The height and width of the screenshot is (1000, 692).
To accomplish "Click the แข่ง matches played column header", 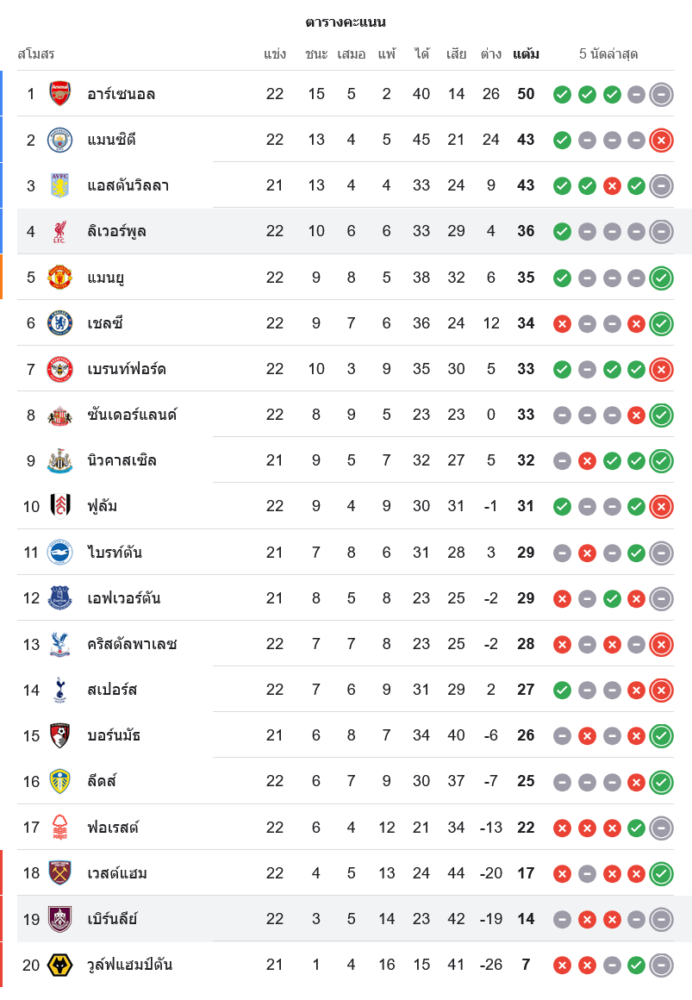I will tap(275, 54).
